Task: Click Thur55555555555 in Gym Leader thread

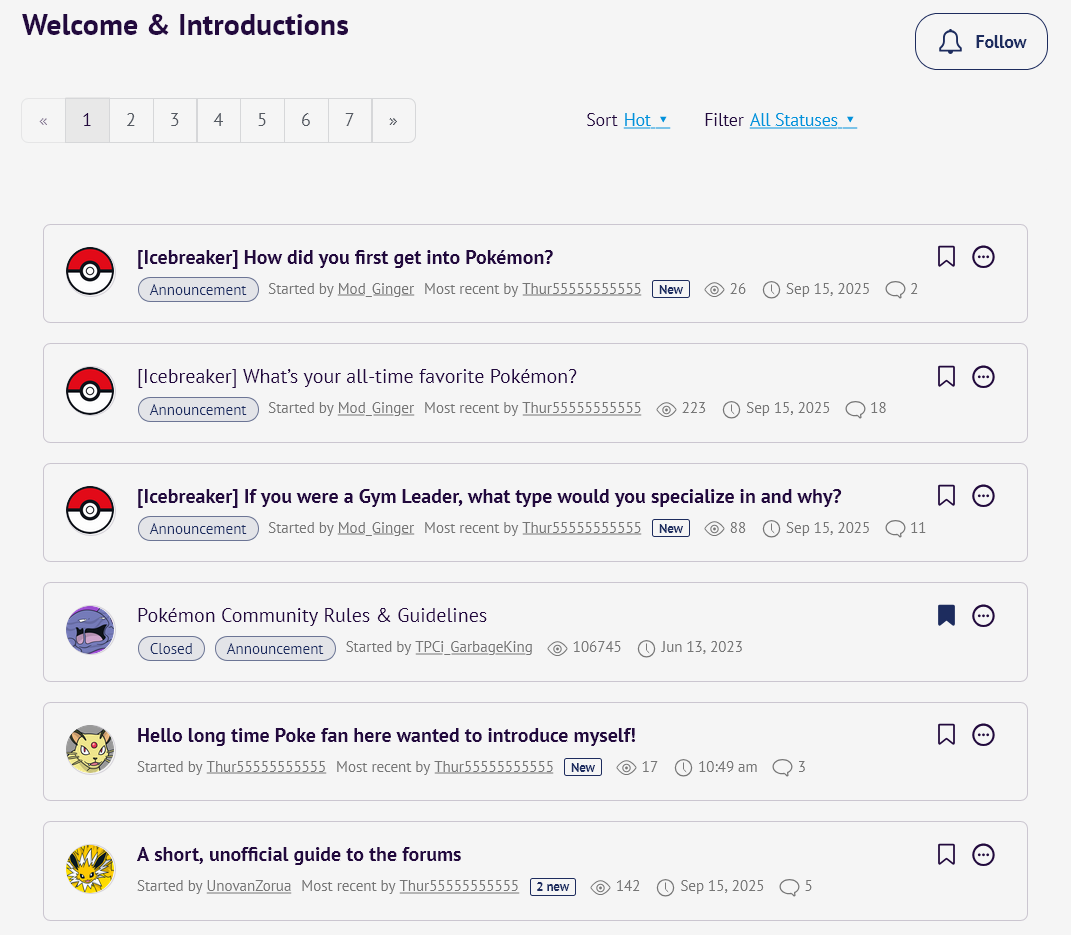Action: 582,529
